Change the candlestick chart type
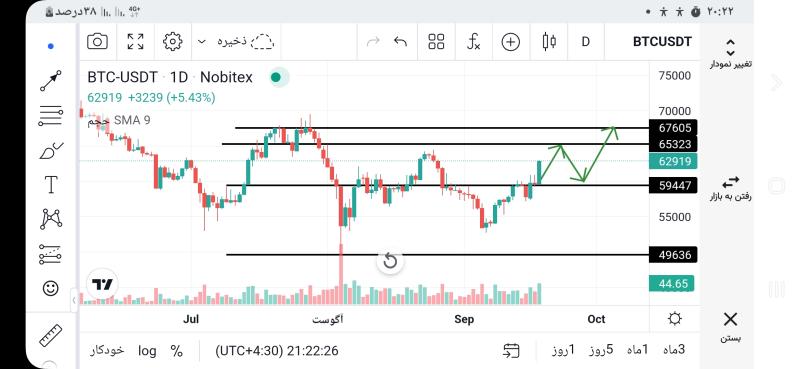 (x=549, y=42)
